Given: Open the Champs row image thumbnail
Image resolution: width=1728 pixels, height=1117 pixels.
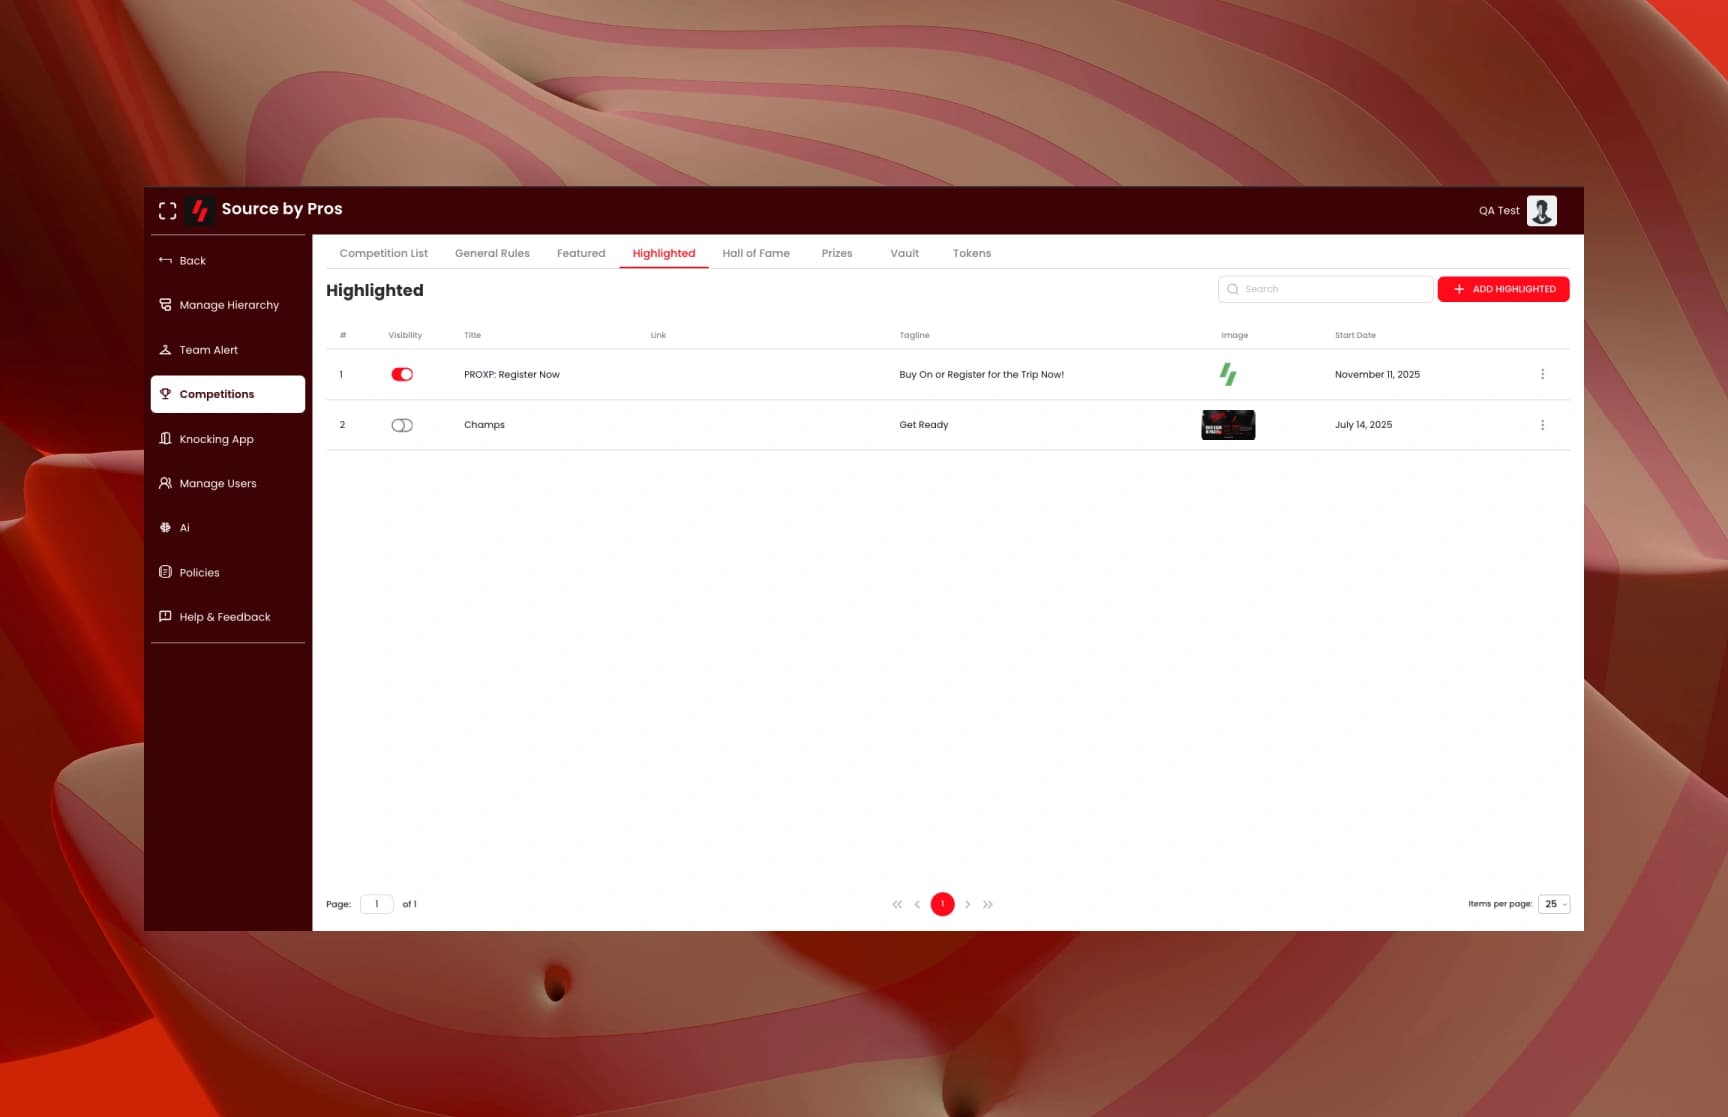Looking at the screenshot, I should [1228, 425].
